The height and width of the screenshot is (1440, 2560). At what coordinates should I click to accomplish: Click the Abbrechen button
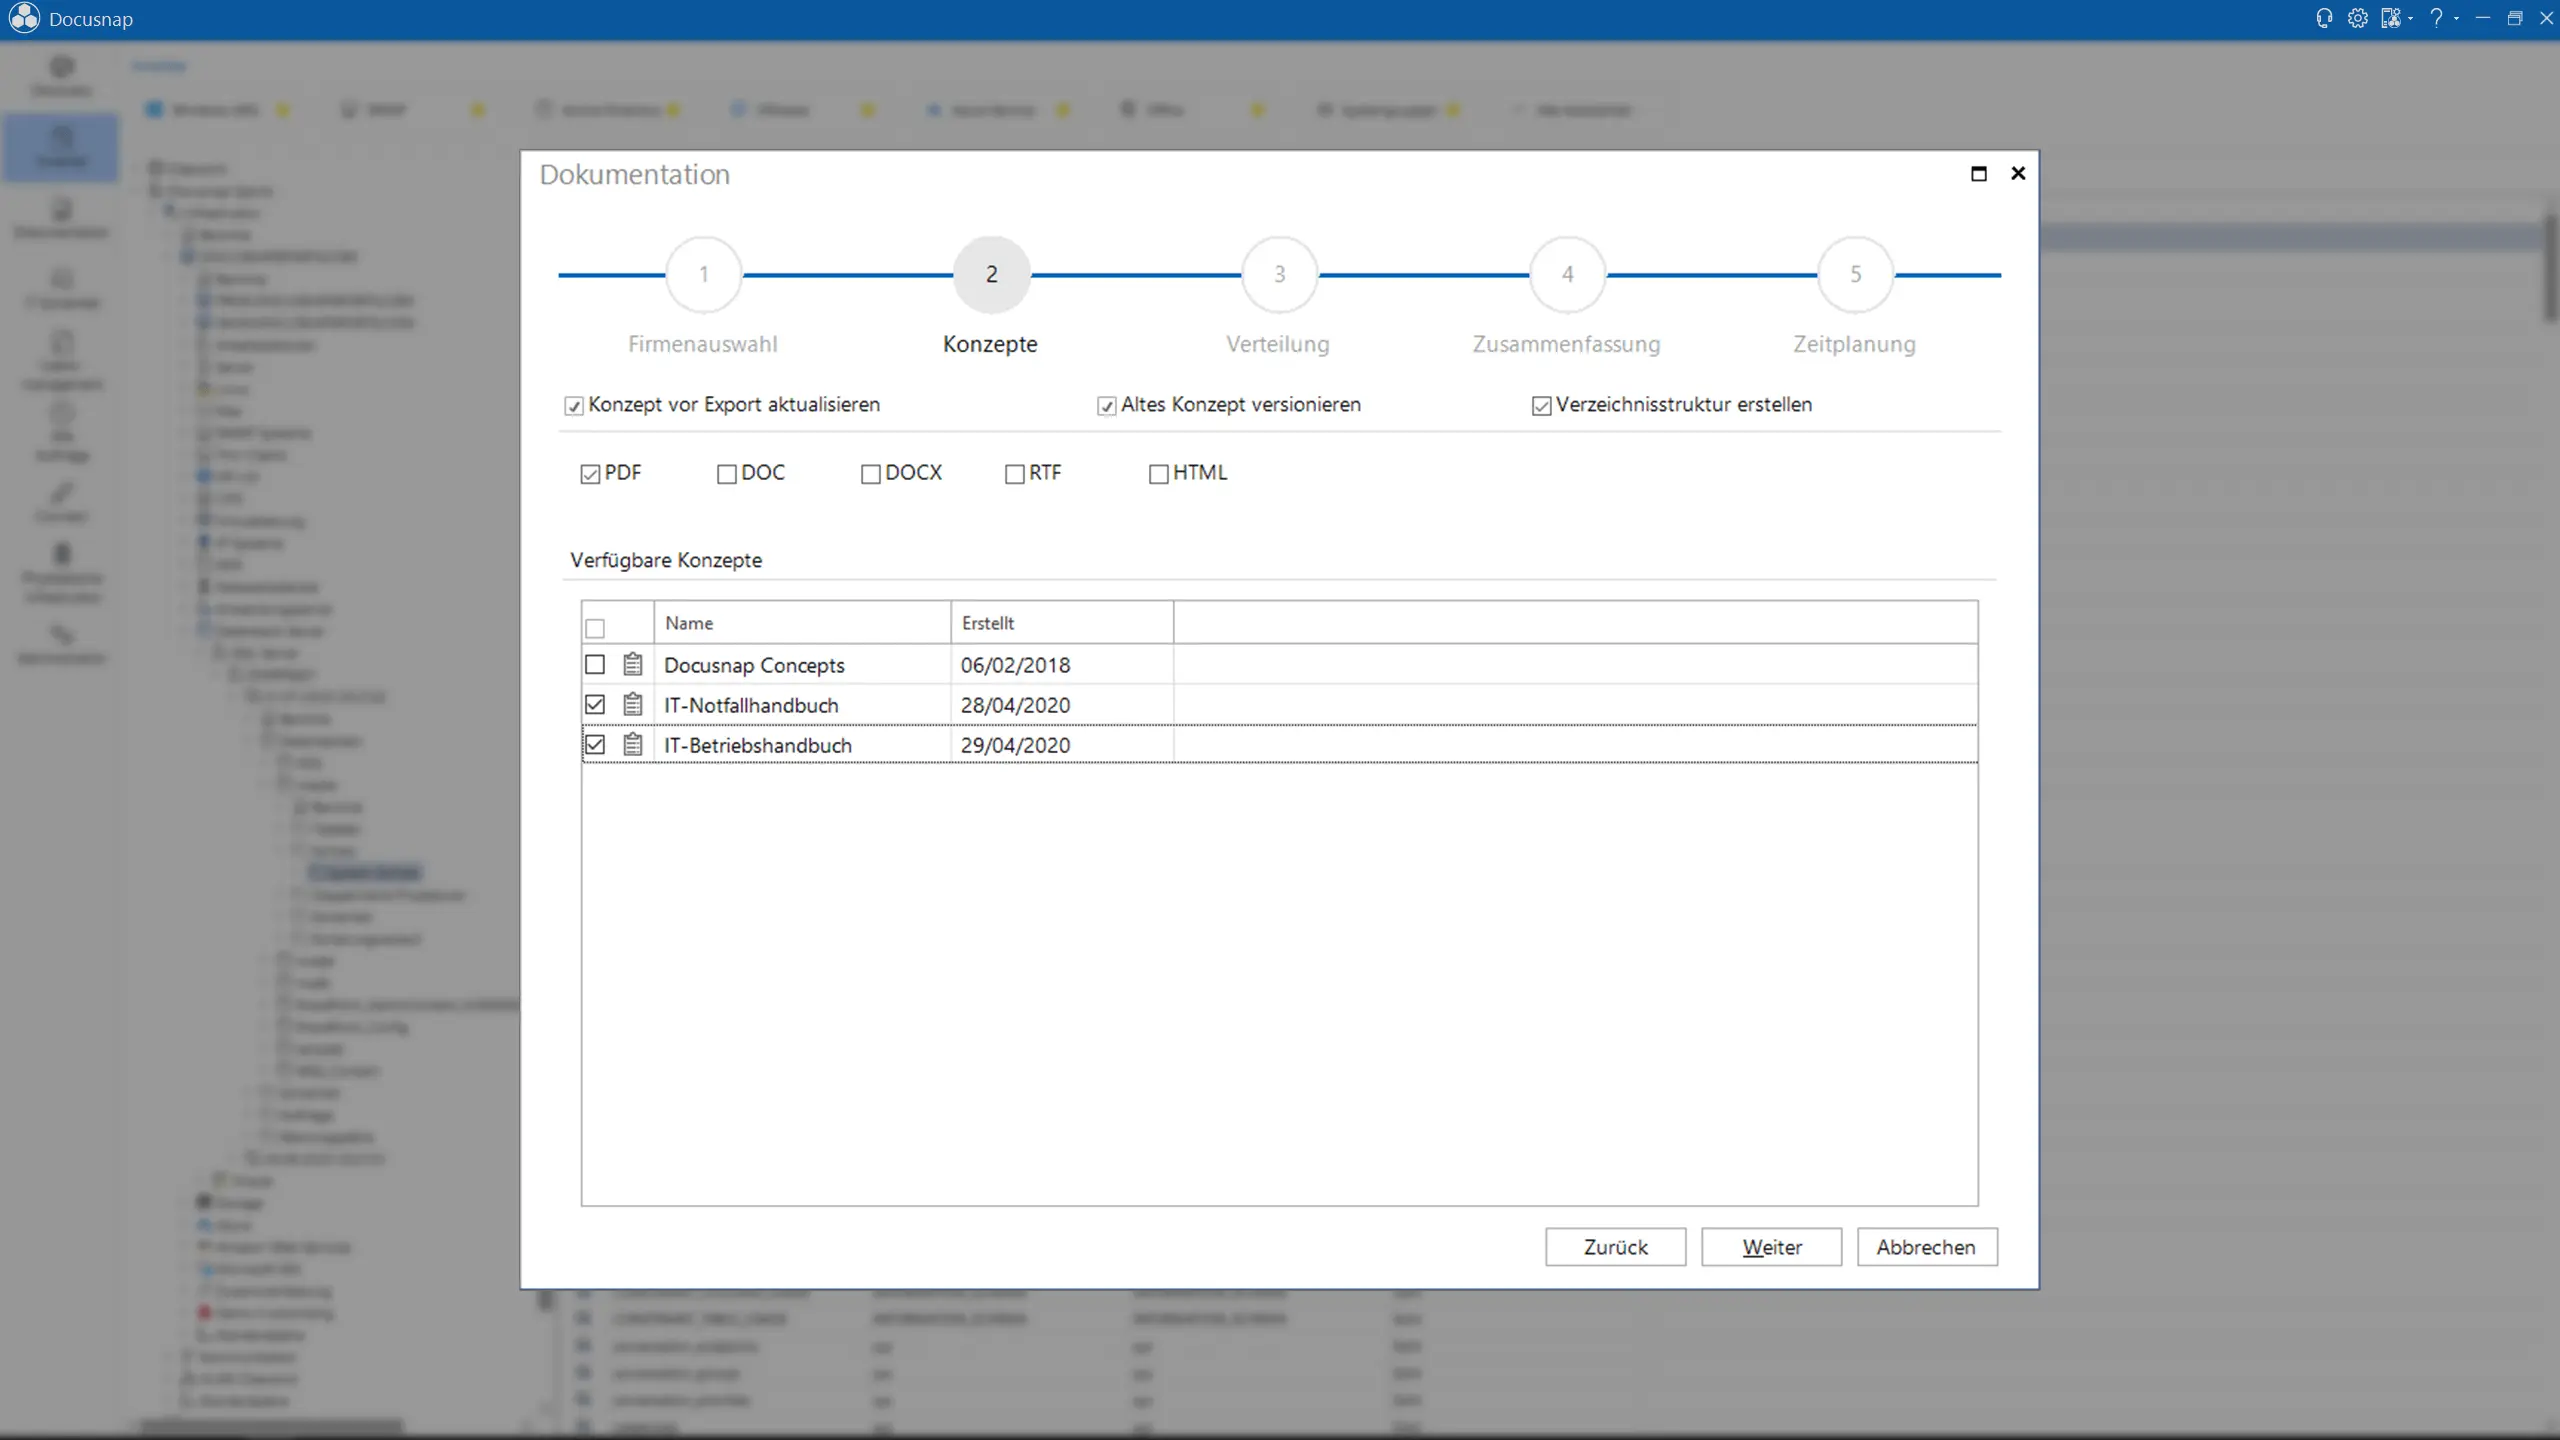click(1927, 1247)
